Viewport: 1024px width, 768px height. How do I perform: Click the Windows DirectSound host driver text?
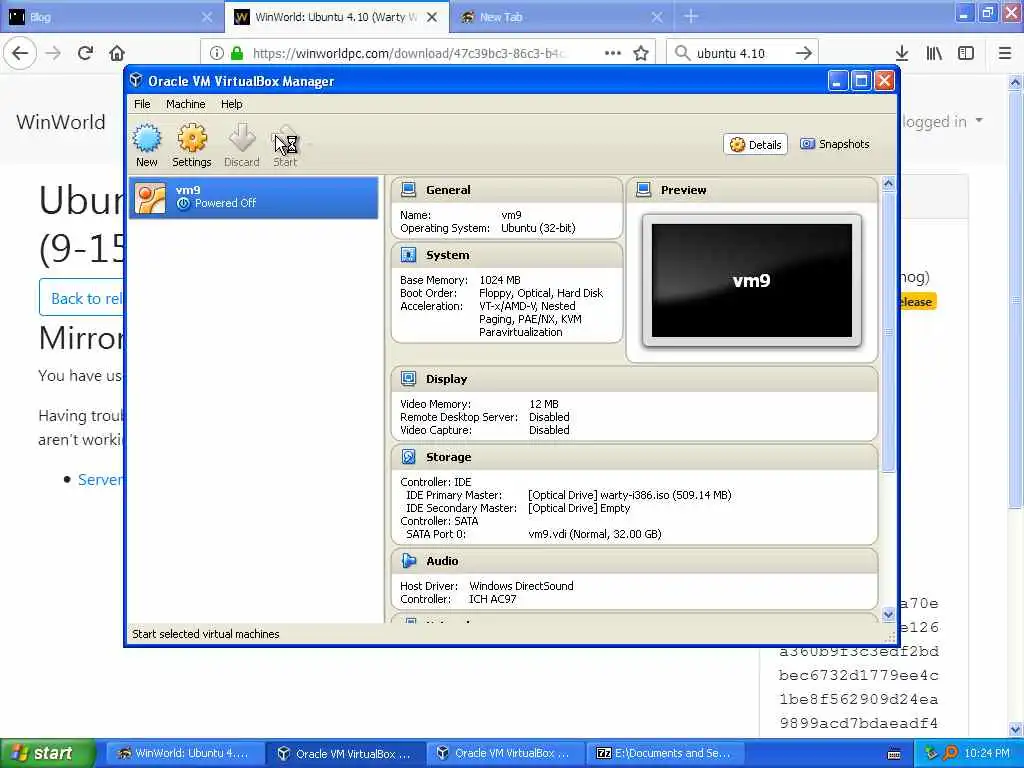click(x=521, y=586)
